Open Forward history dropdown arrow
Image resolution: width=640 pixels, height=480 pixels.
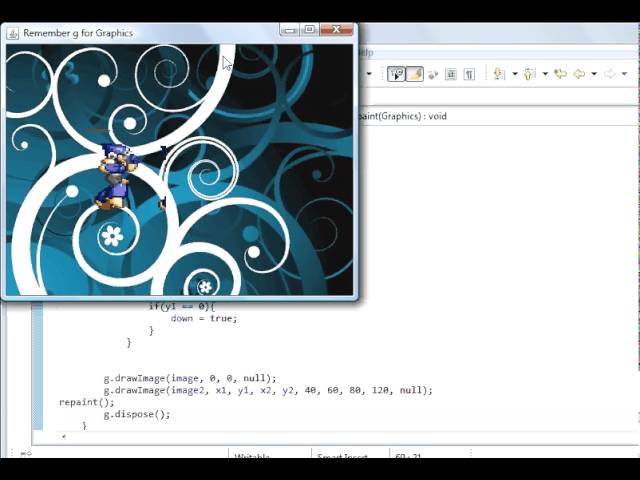[624, 74]
